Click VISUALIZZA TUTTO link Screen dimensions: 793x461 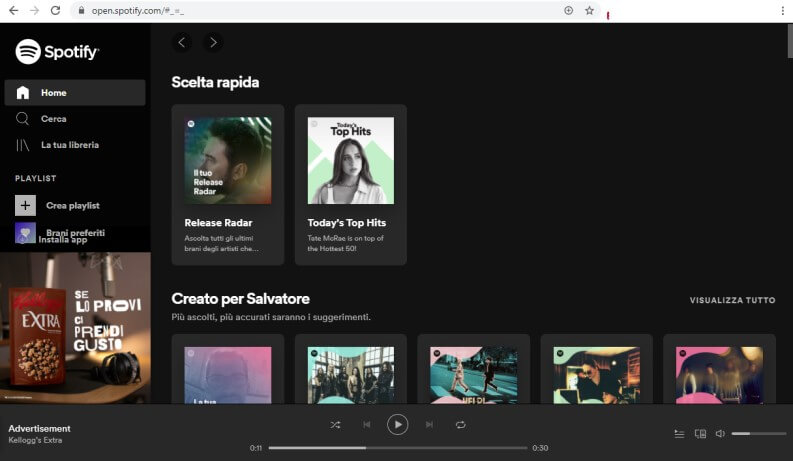point(732,300)
